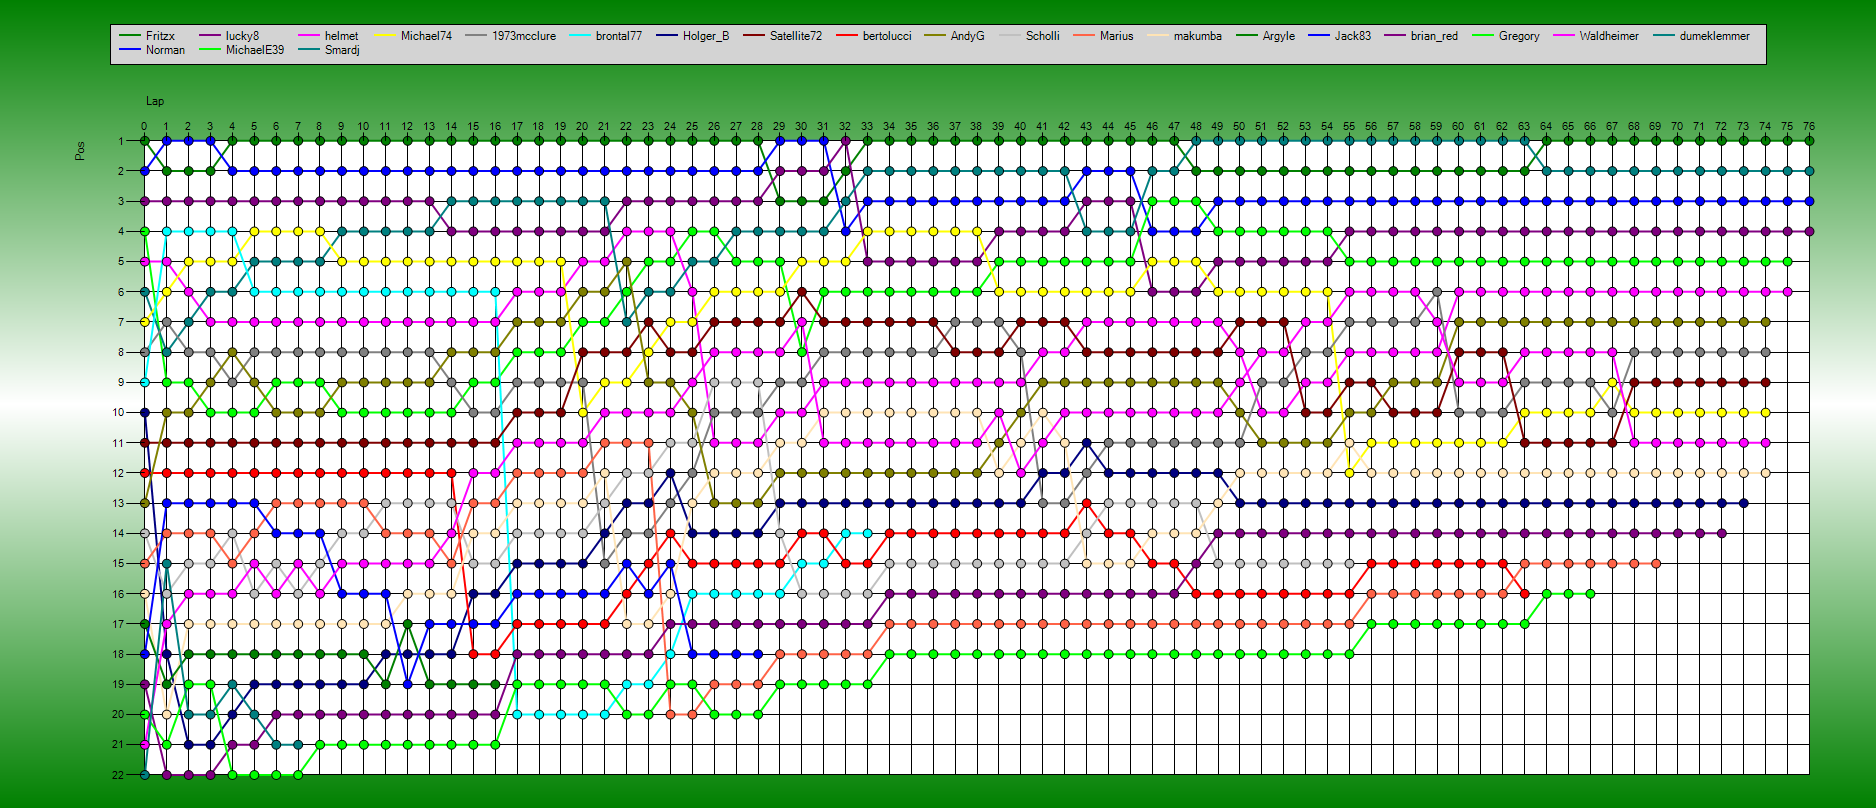This screenshot has width=1876, height=808.
Task: Click the Pos axis title
Action: [x=80, y=150]
